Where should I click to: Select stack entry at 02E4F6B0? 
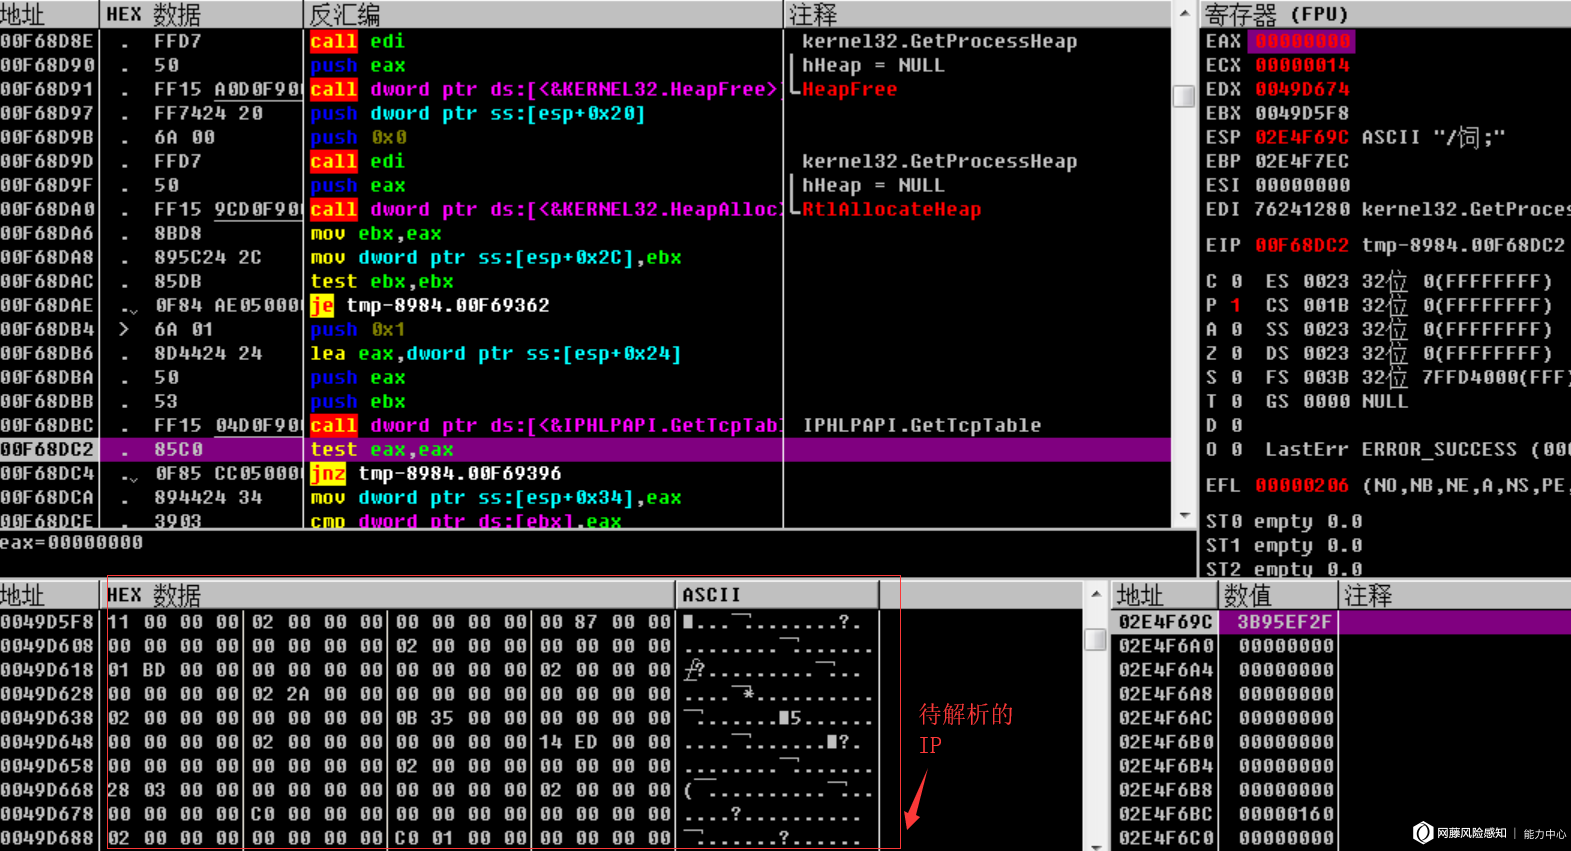click(1341, 741)
